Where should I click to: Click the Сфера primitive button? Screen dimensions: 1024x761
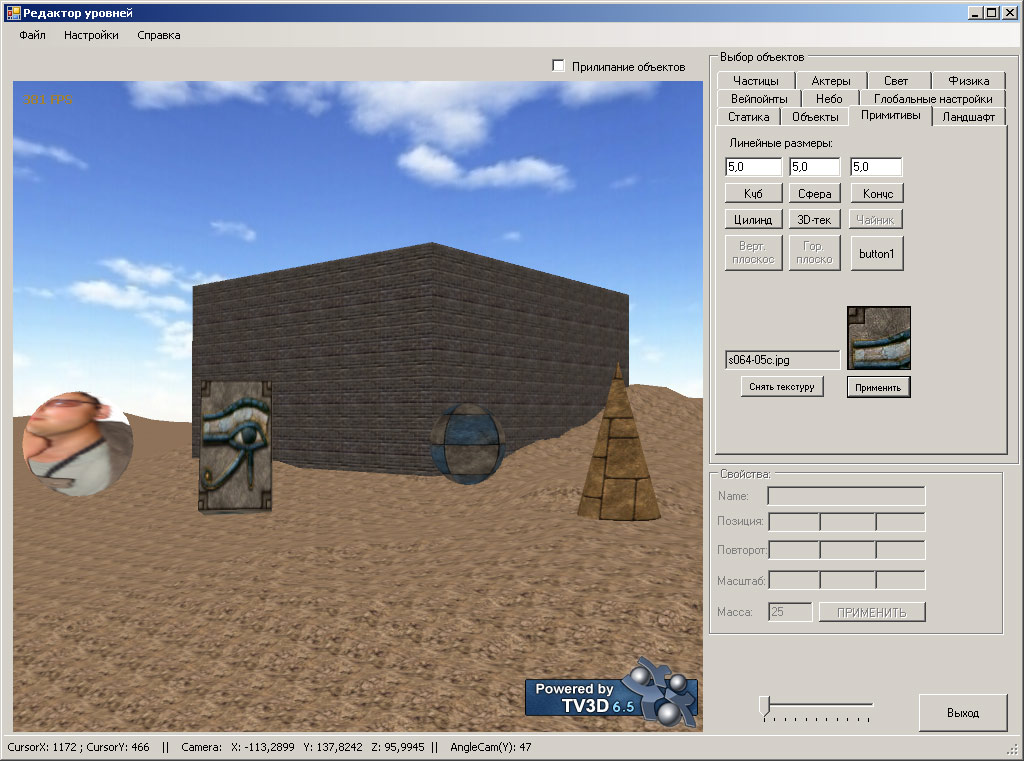click(x=814, y=193)
